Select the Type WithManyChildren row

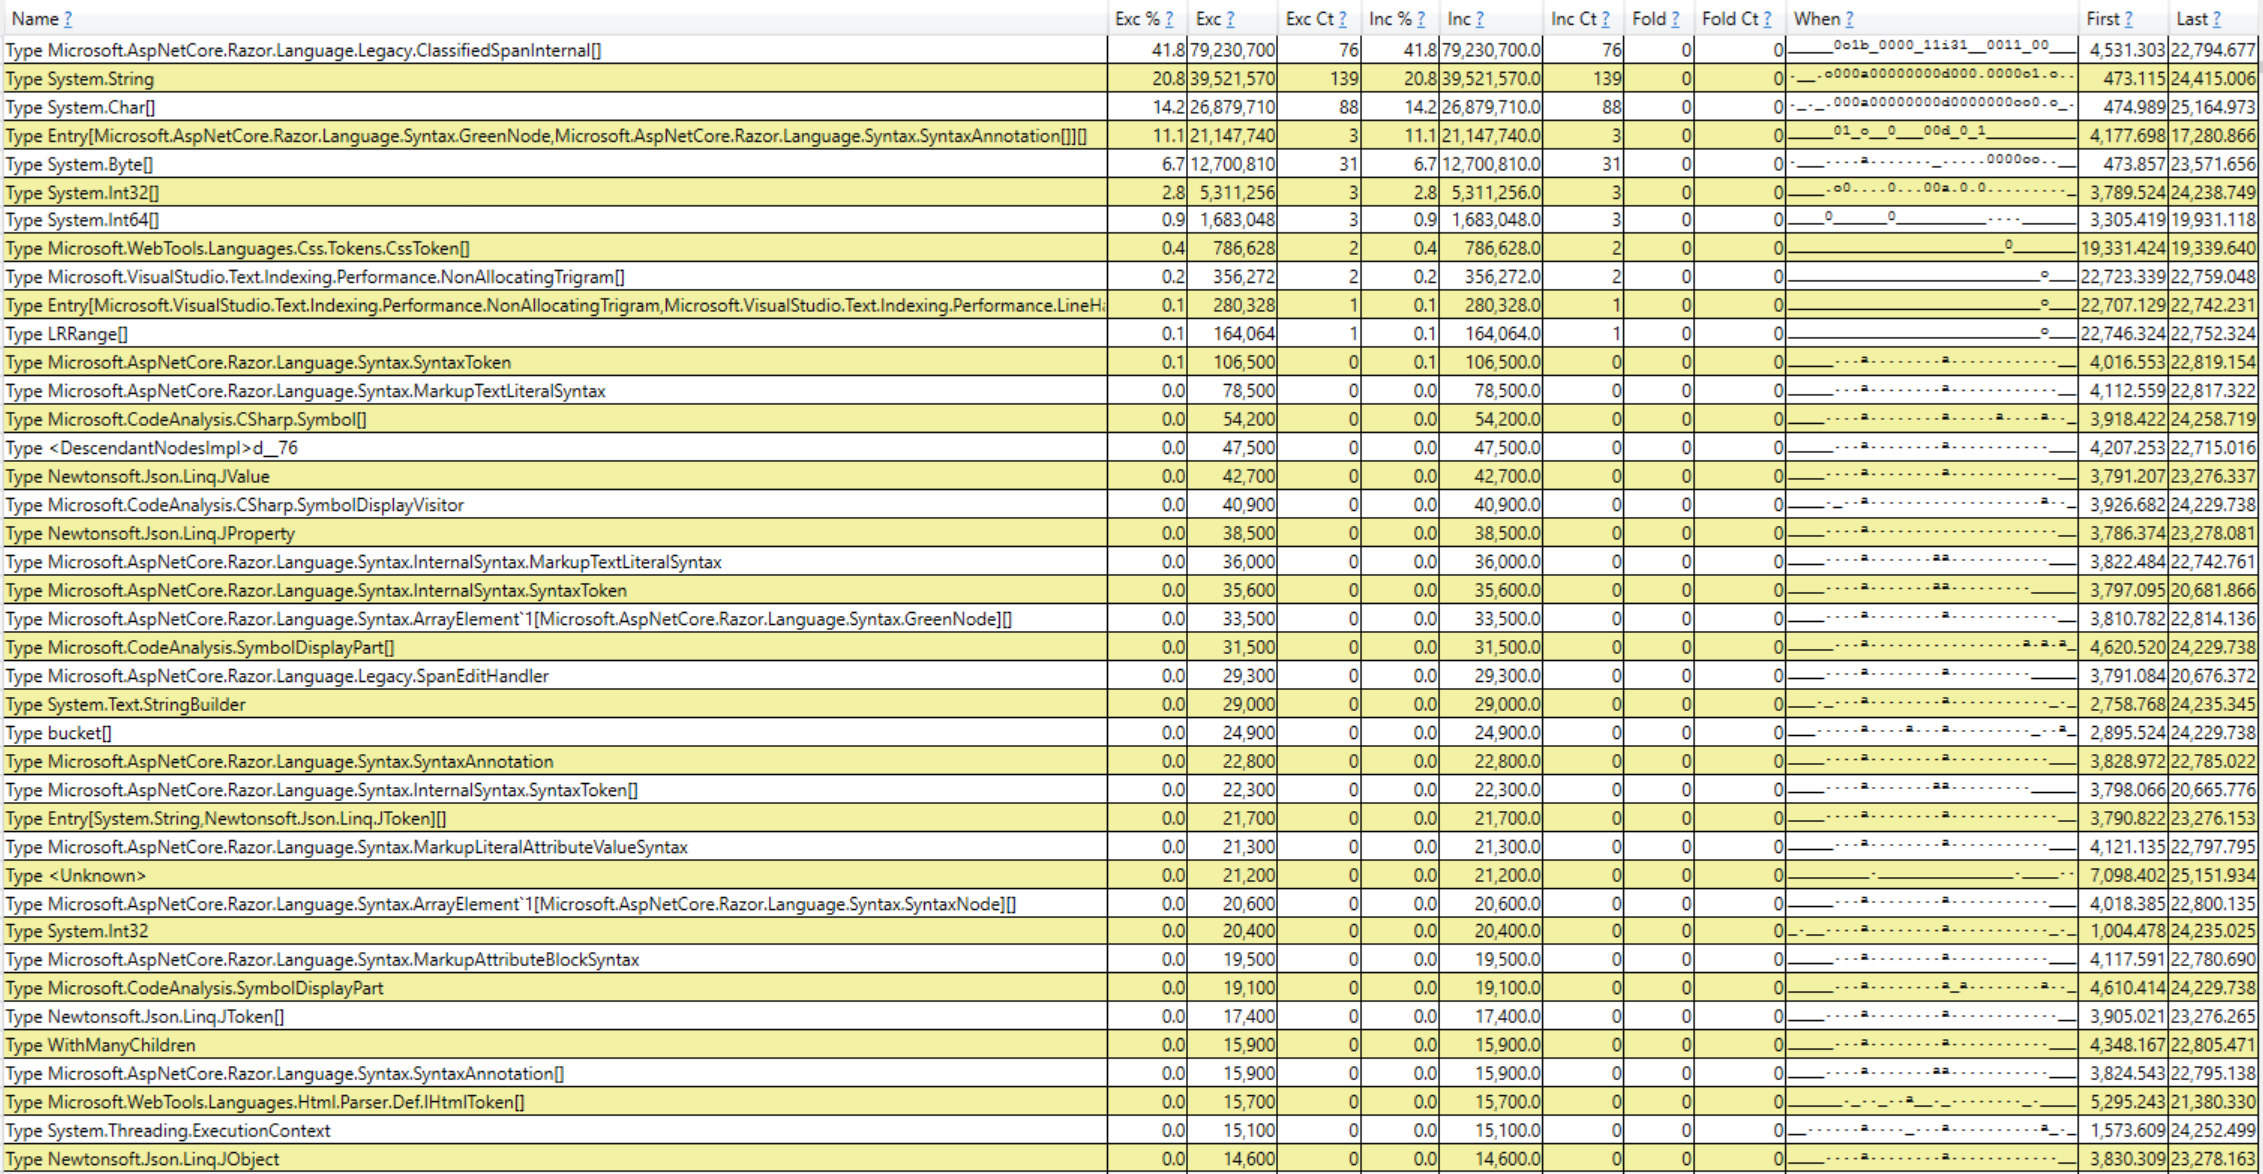point(100,1045)
